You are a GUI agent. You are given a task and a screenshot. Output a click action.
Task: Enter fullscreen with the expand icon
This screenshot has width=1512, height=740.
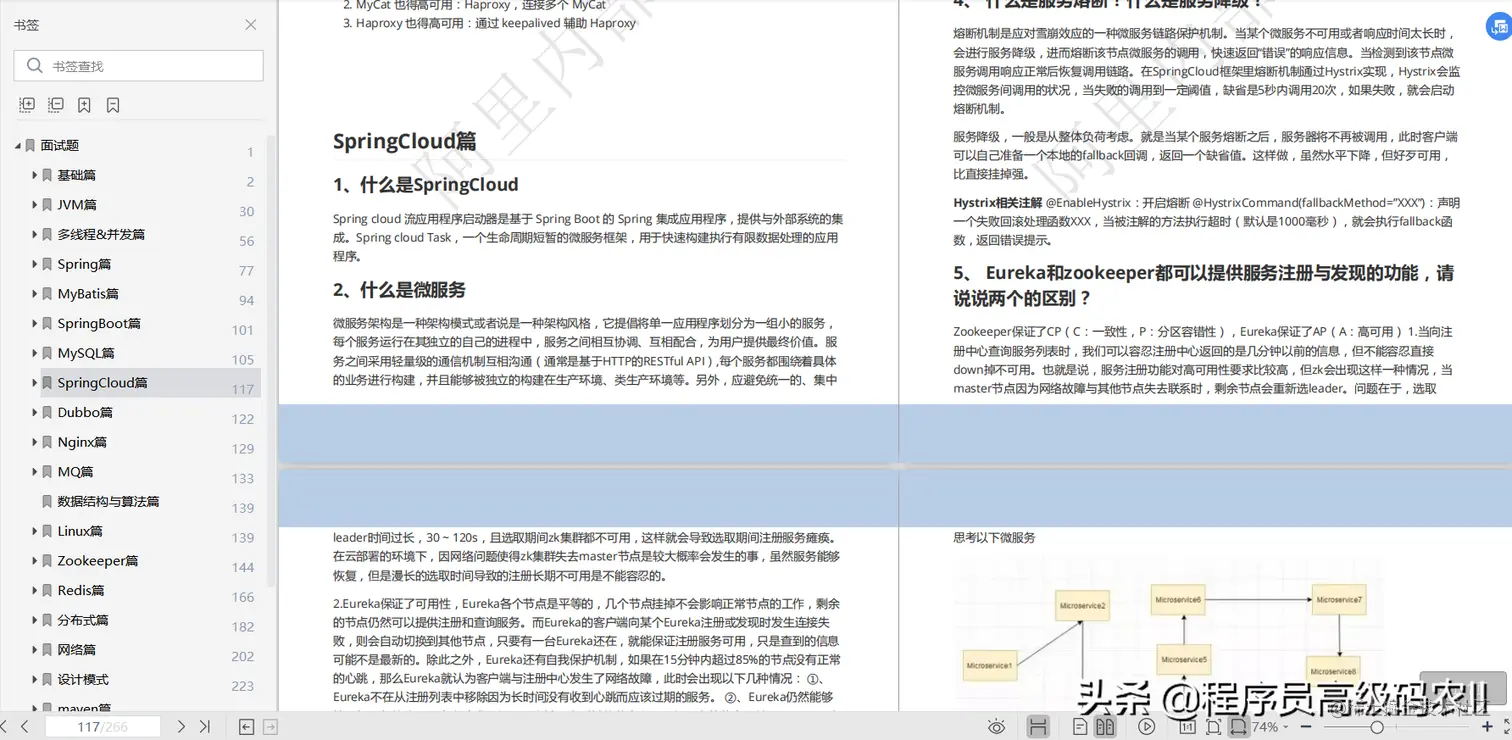[x=1506, y=727]
